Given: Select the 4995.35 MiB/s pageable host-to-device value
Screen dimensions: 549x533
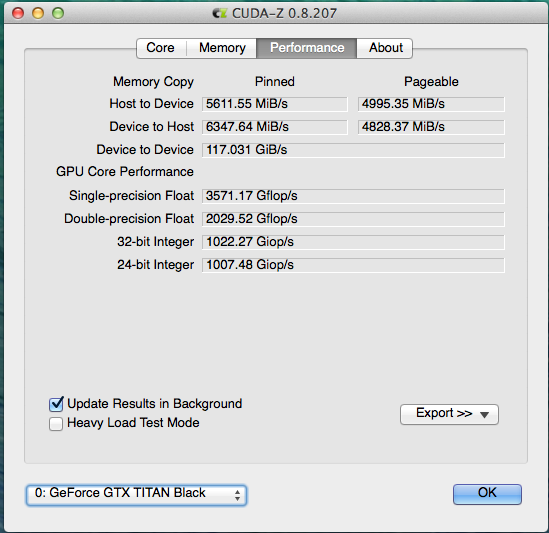Looking at the screenshot, I should [x=431, y=104].
